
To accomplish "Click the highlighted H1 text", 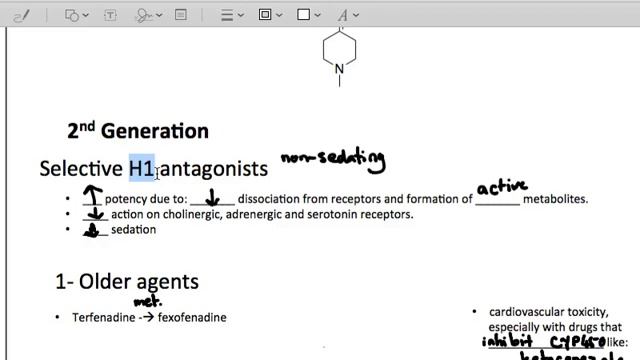I will (x=142, y=168).
